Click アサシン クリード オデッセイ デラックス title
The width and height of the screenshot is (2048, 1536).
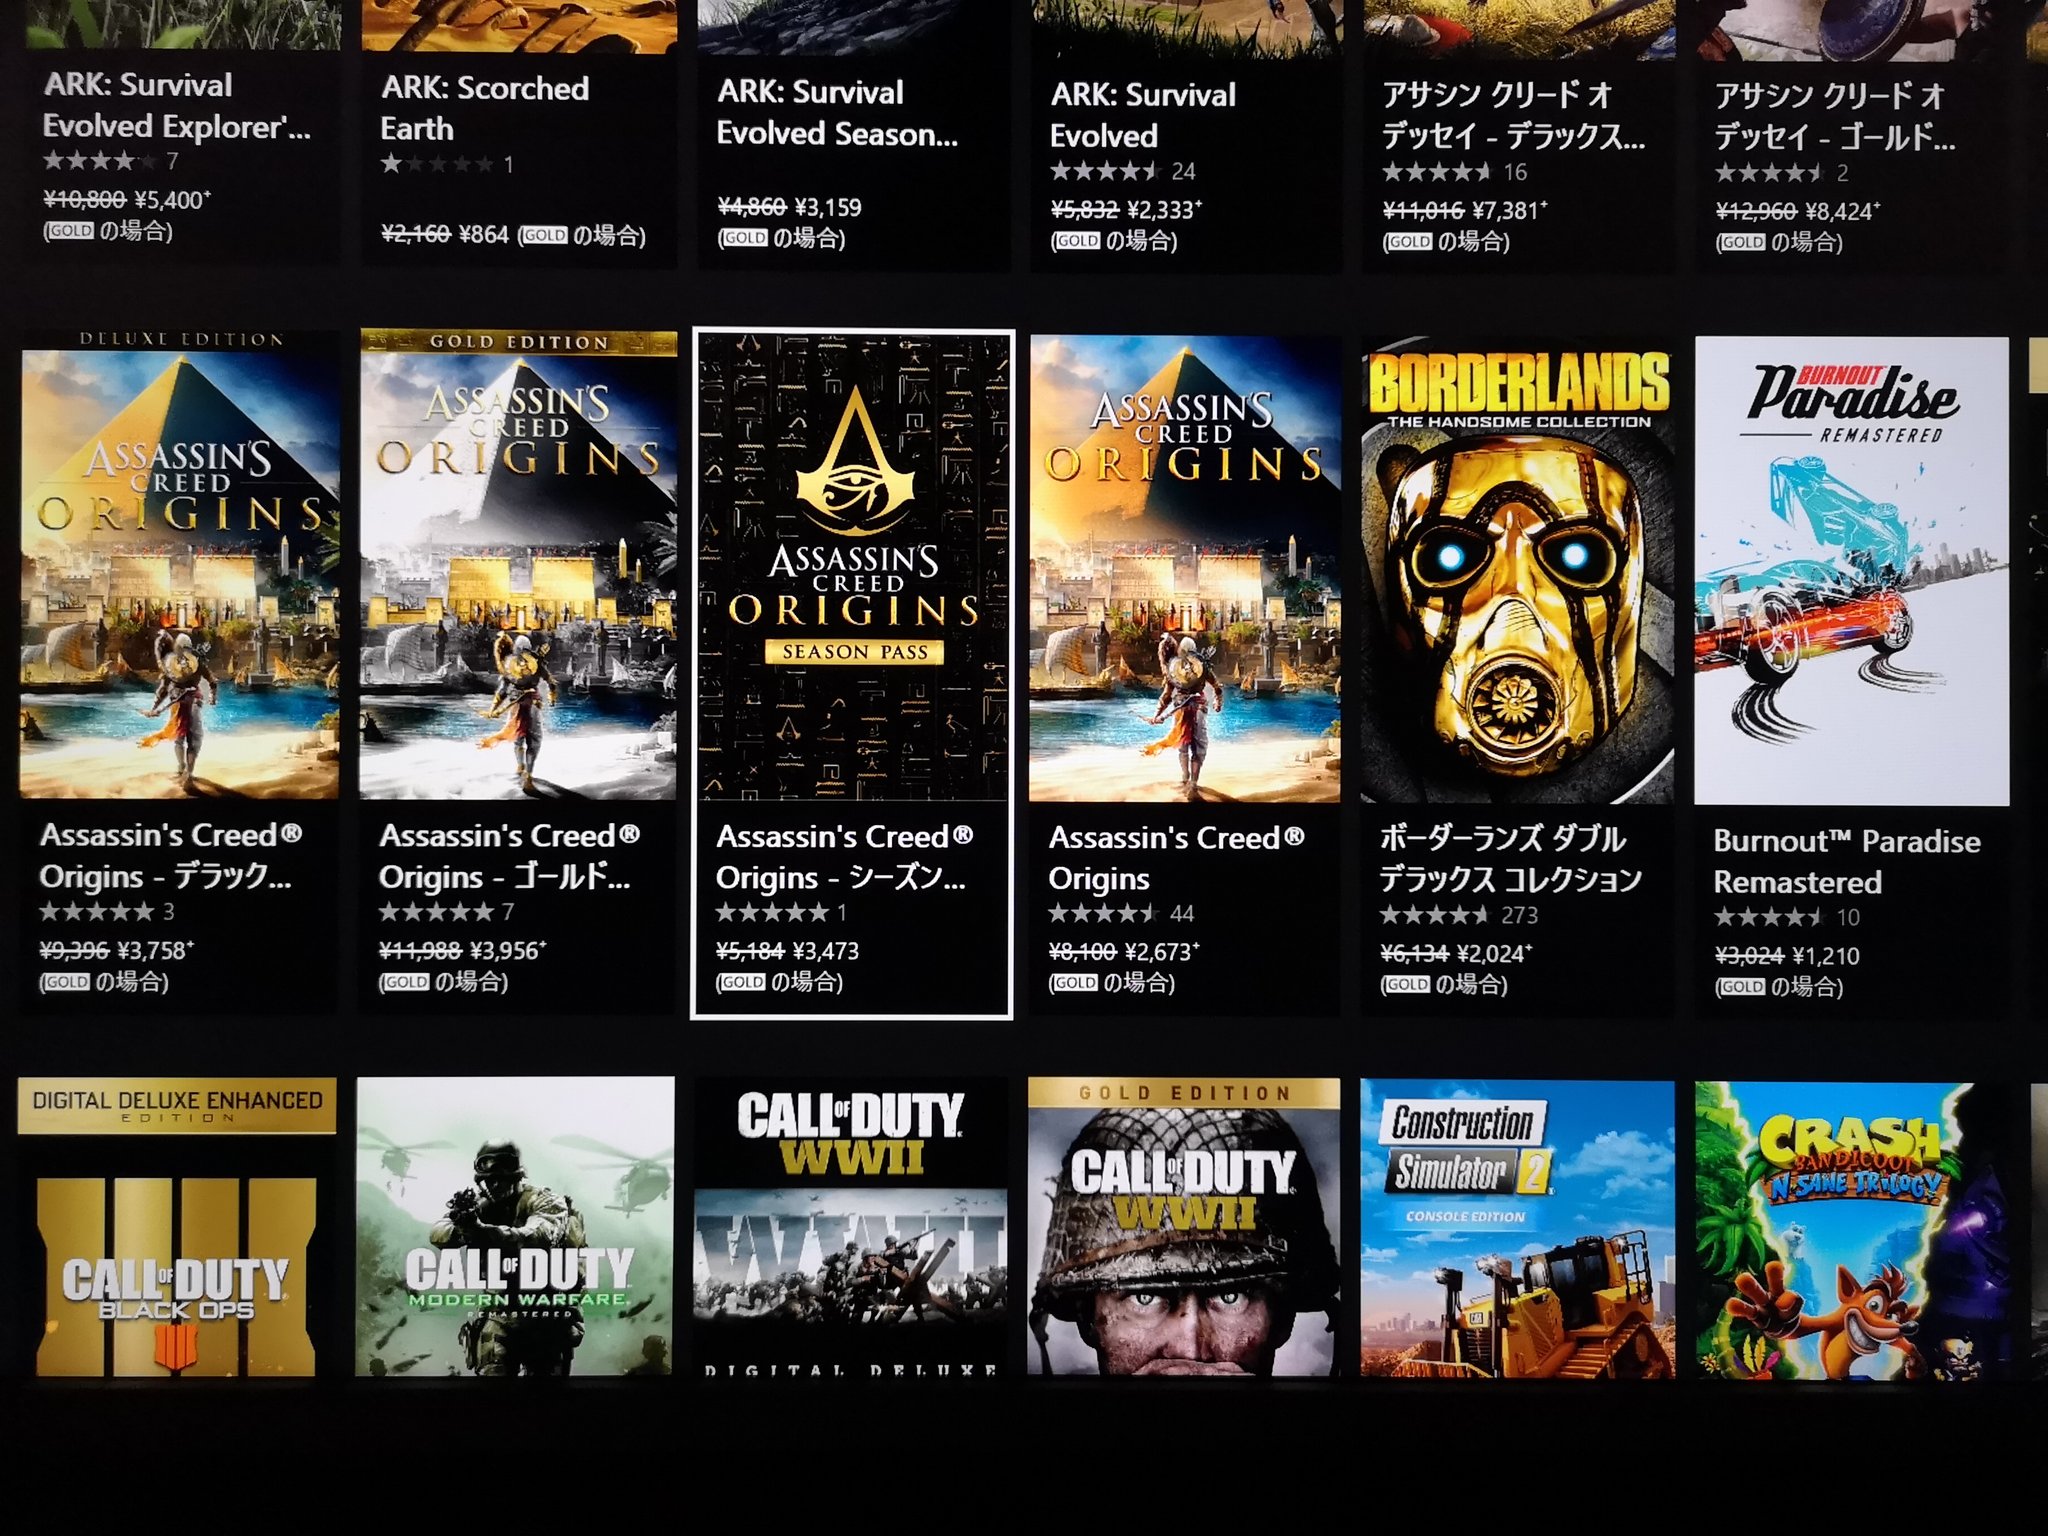pyautogui.click(x=1513, y=116)
